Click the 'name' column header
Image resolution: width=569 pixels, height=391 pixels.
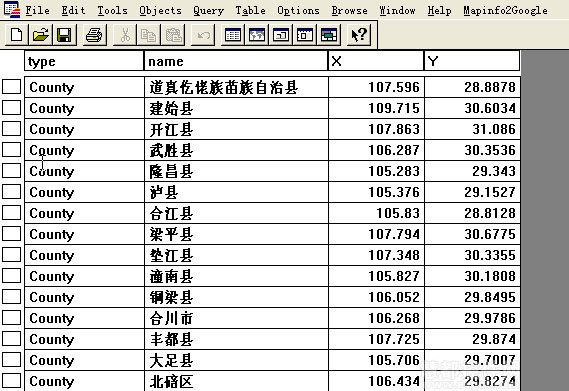coord(236,61)
